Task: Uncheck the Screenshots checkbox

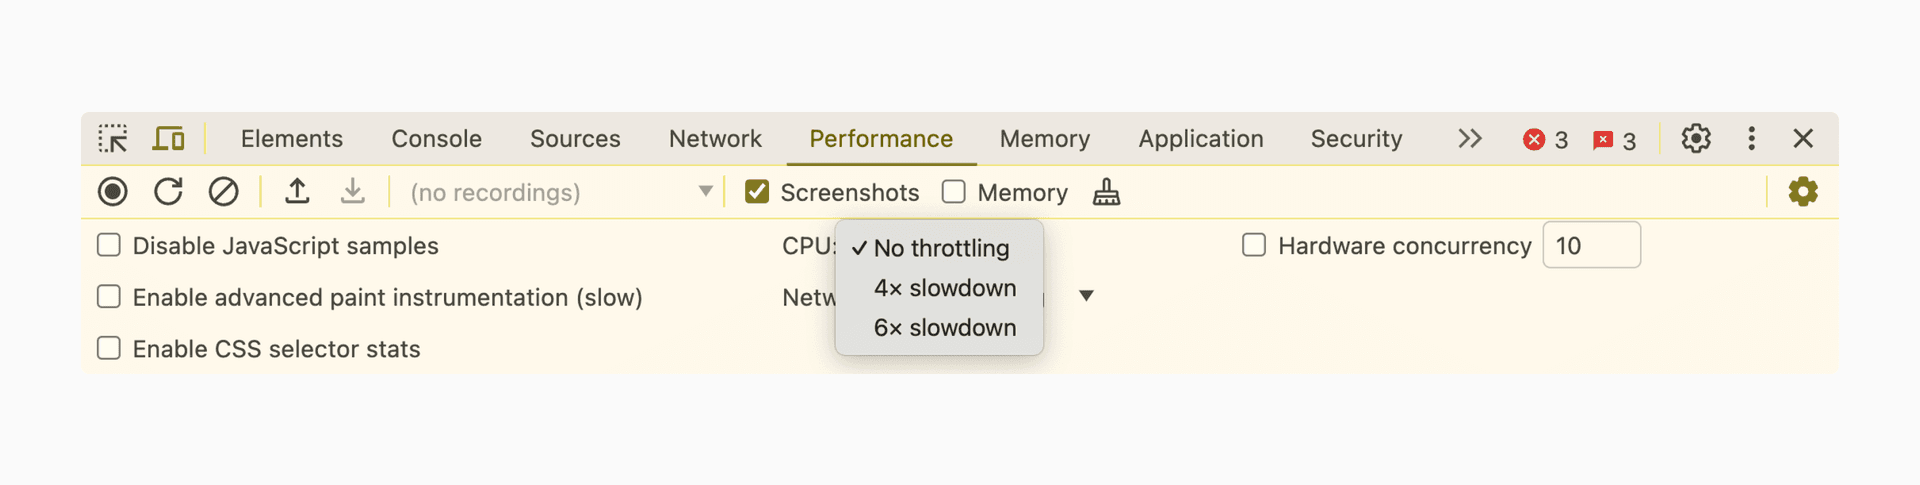Action: coord(757,192)
